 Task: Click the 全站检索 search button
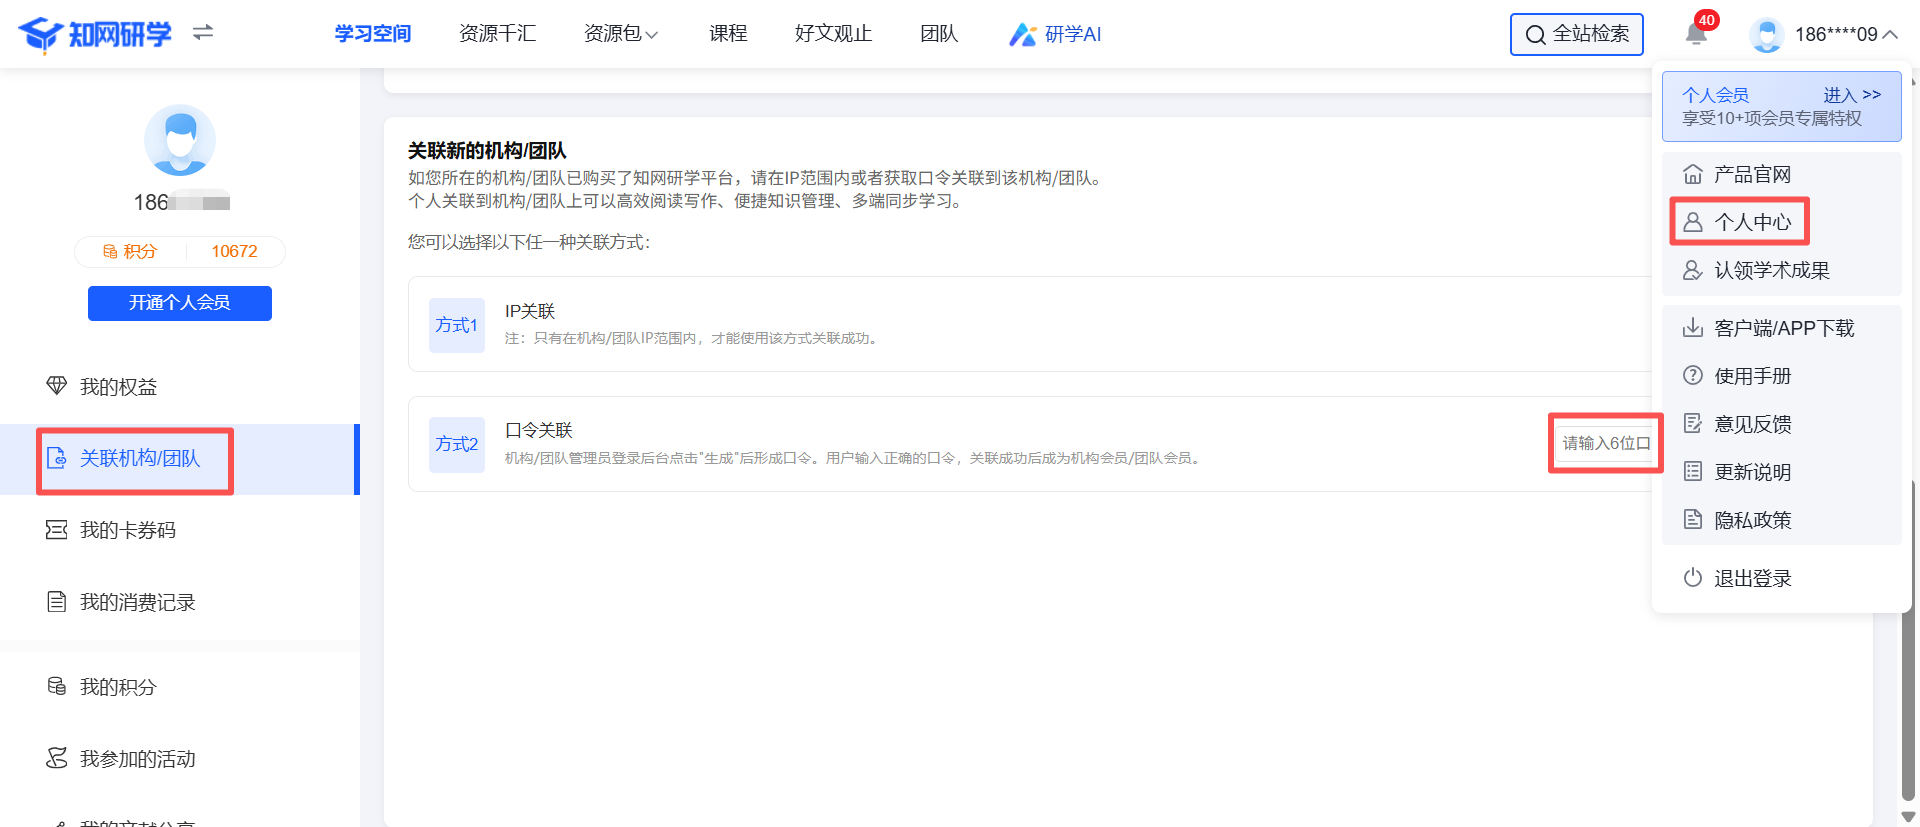(x=1576, y=34)
